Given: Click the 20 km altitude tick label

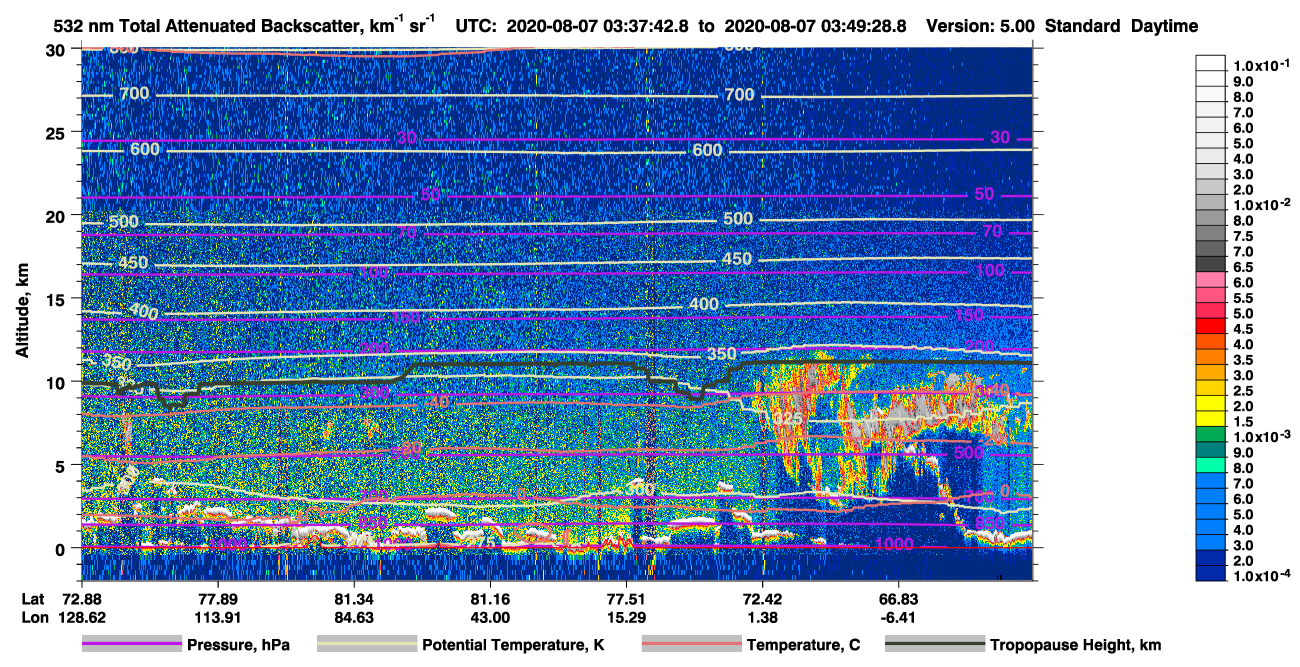Looking at the screenshot, I should point(58,216).
